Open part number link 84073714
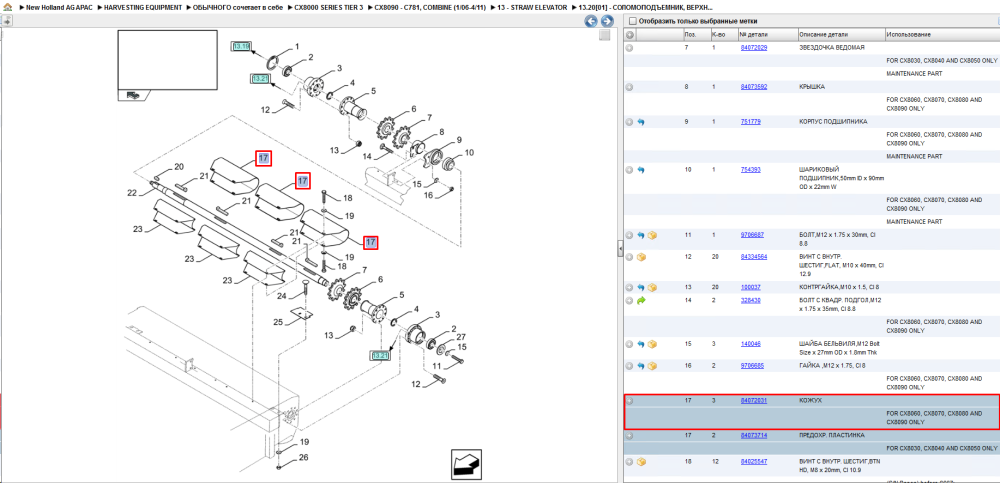The height and width of the screenshot is (483, 1000). click(x=753, y=435)
